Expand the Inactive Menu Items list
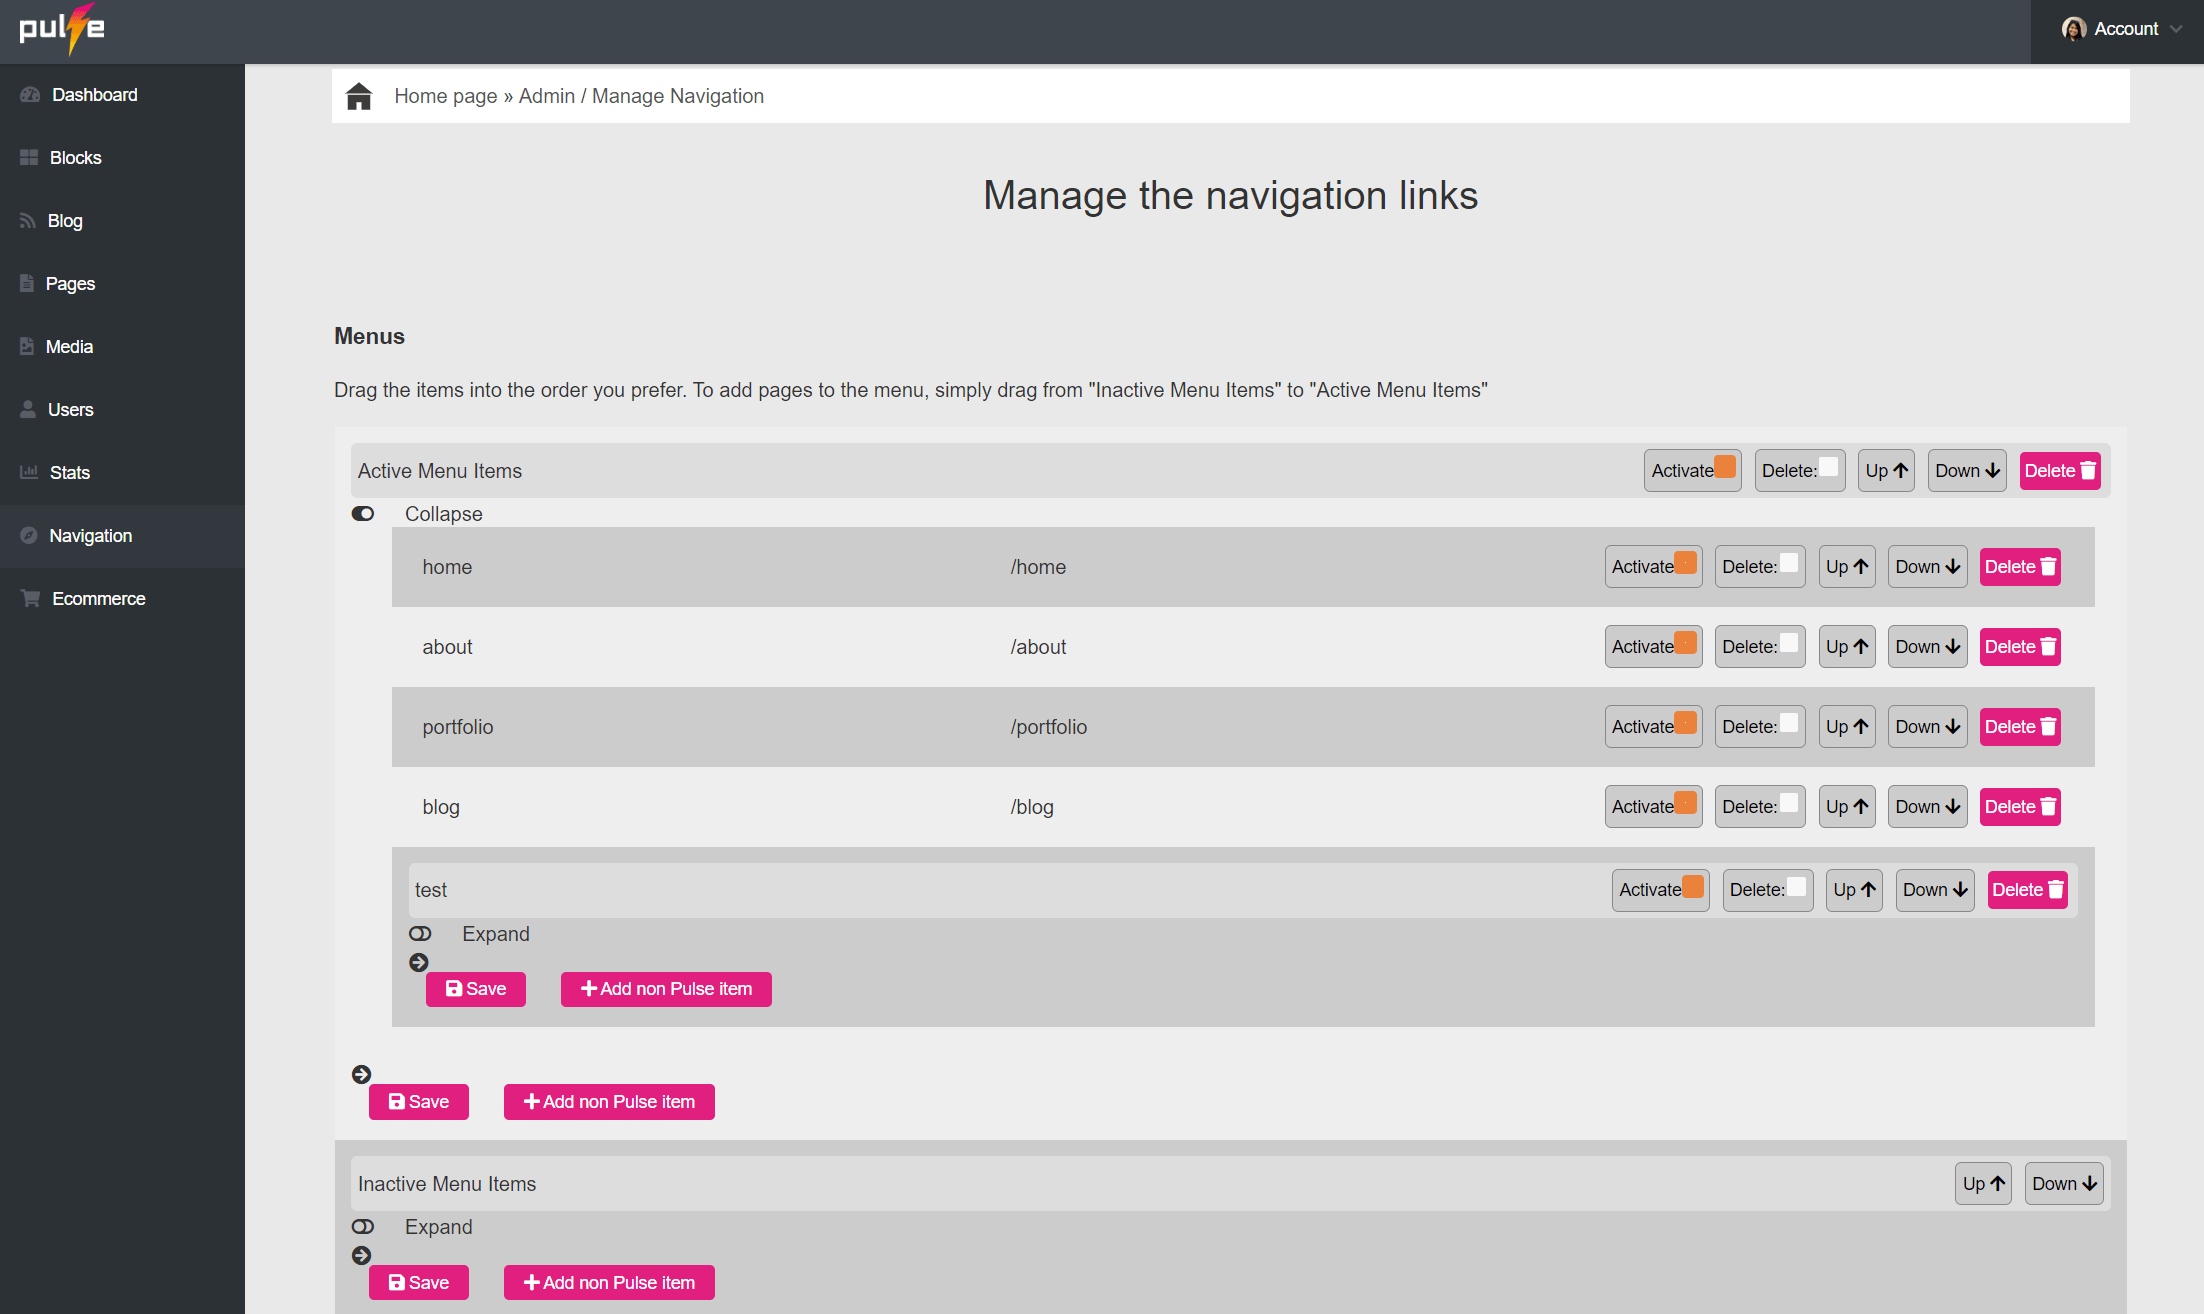Screen dimensions: 2204x1314 coord(363,1226)
